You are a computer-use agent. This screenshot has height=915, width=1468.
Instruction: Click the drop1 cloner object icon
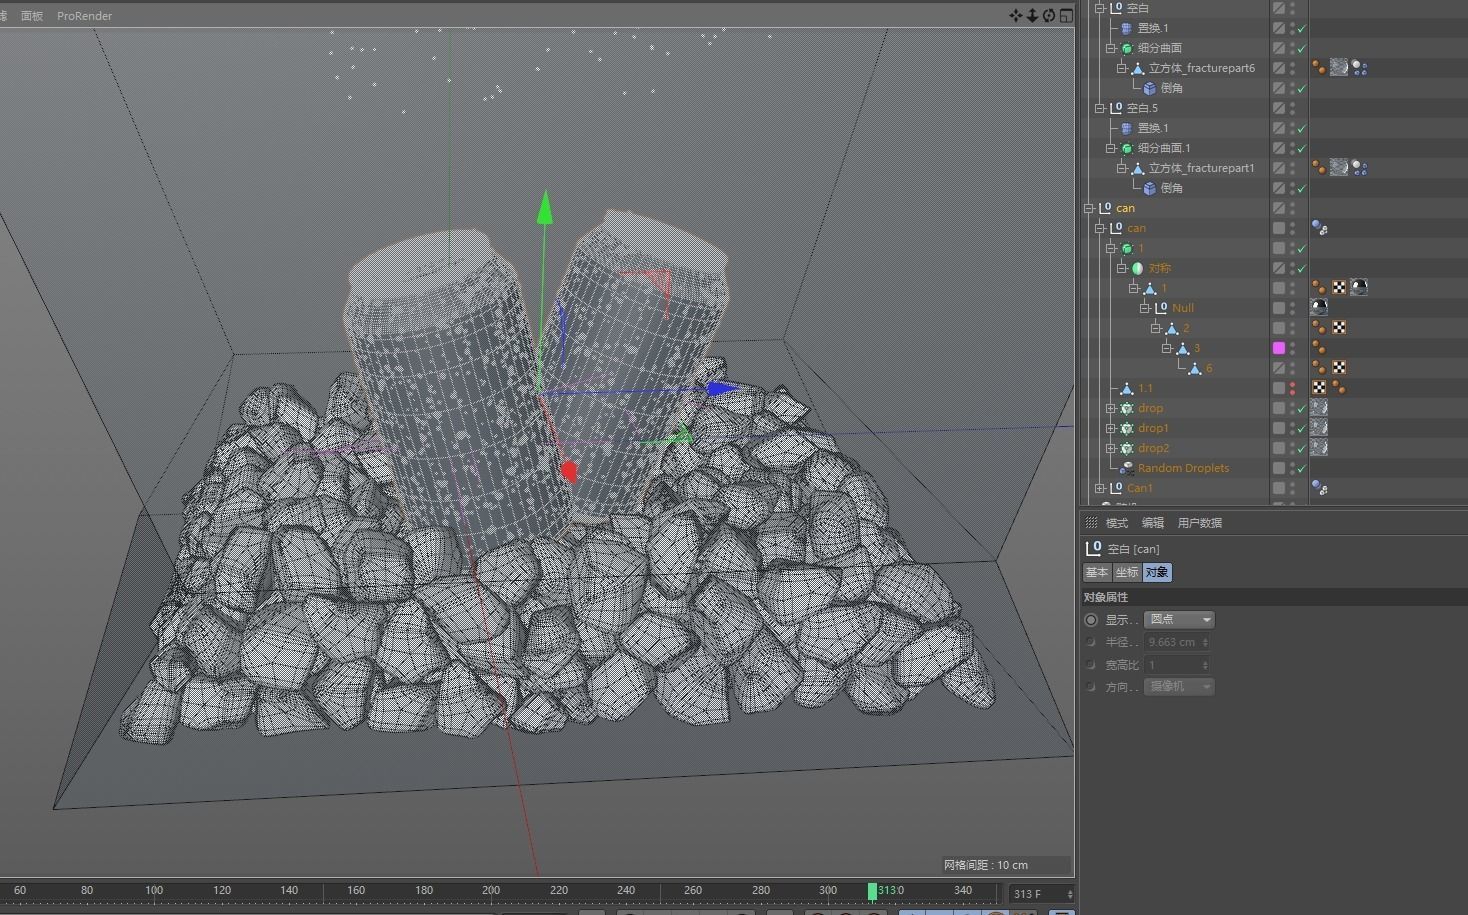pos(1127,428)
